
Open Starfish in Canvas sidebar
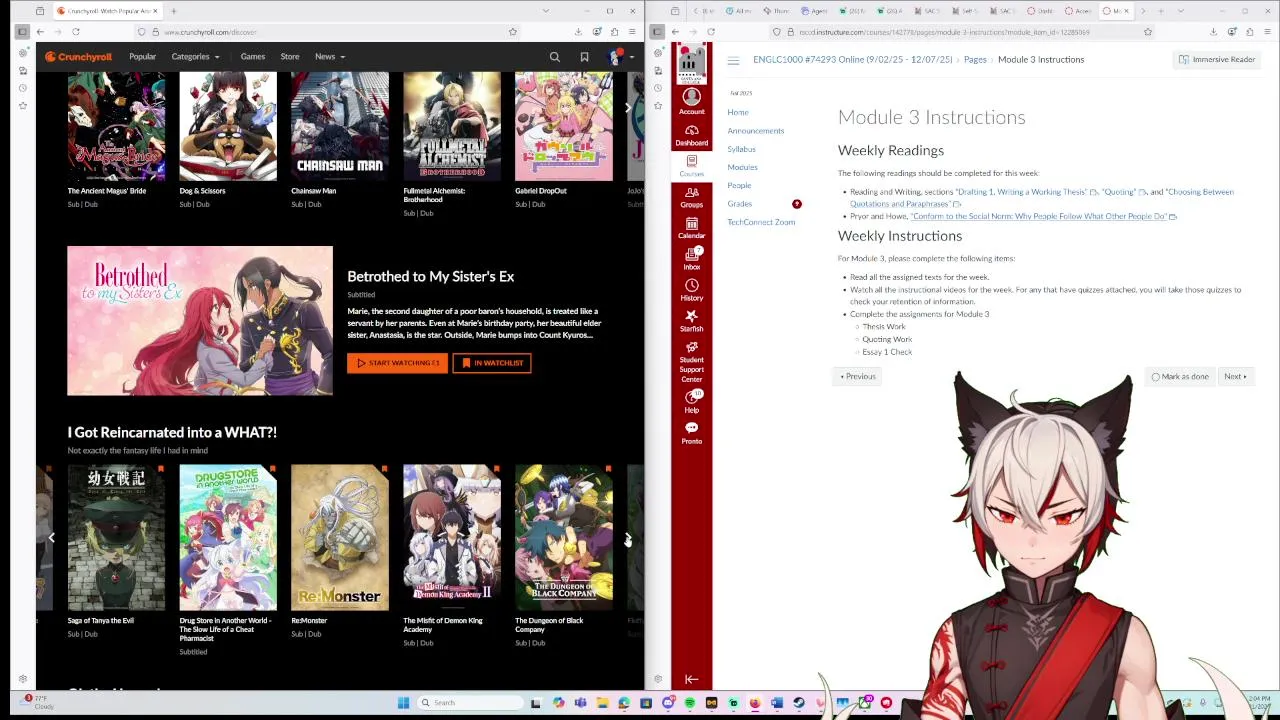[691, 321]
